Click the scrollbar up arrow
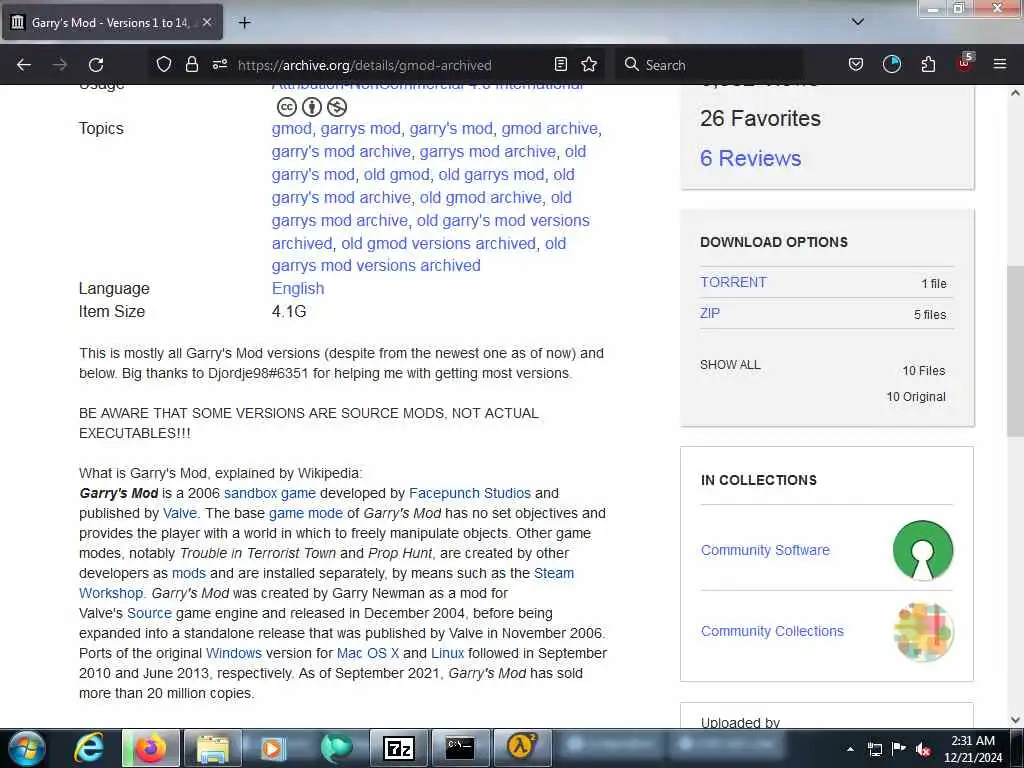The image size is (1024, 768). (1015, 93)
